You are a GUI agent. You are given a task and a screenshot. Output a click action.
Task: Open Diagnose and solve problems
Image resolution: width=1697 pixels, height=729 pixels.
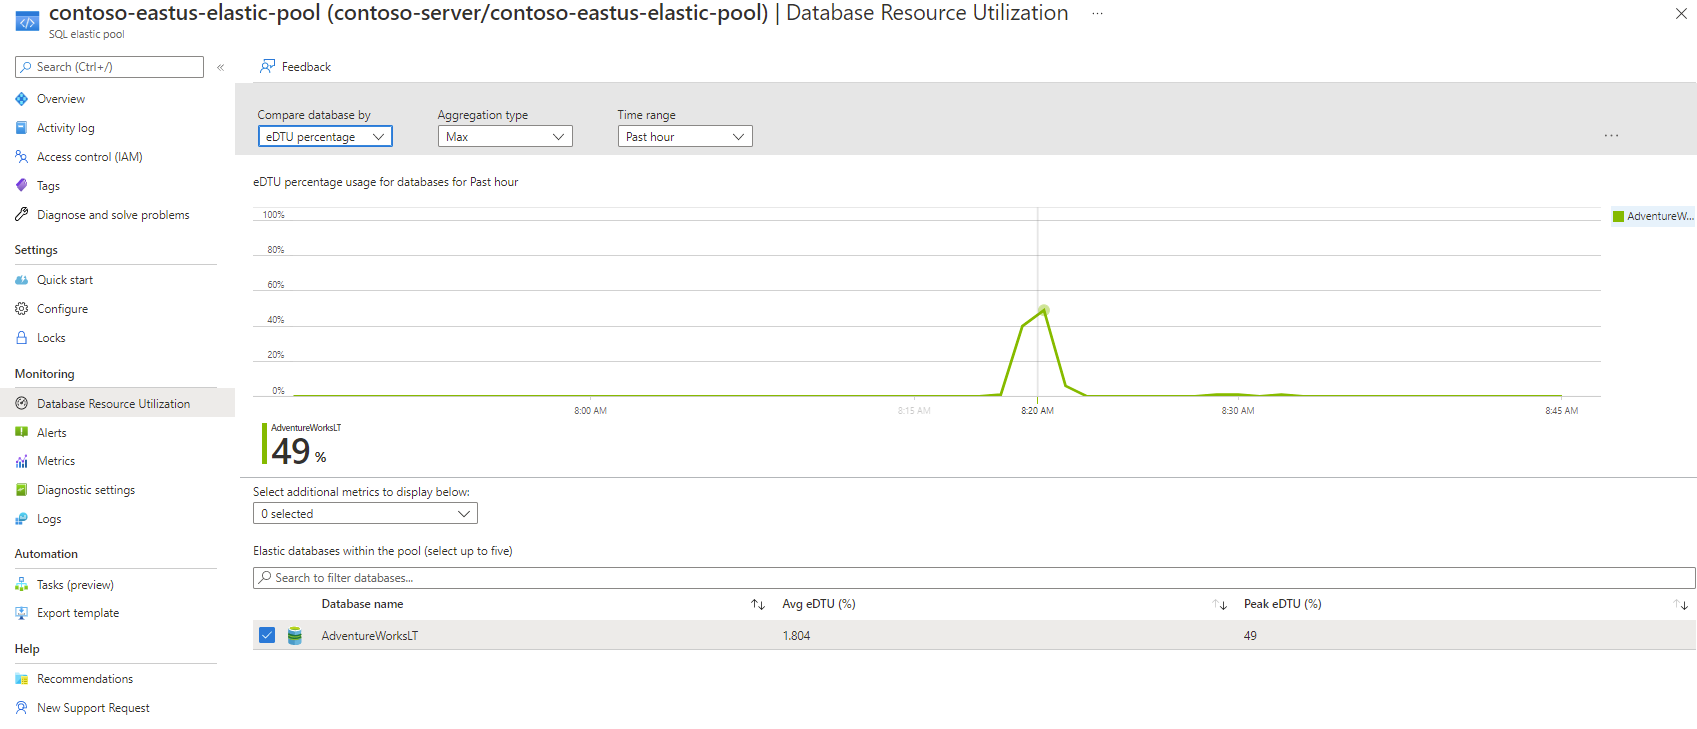[113, 215]
